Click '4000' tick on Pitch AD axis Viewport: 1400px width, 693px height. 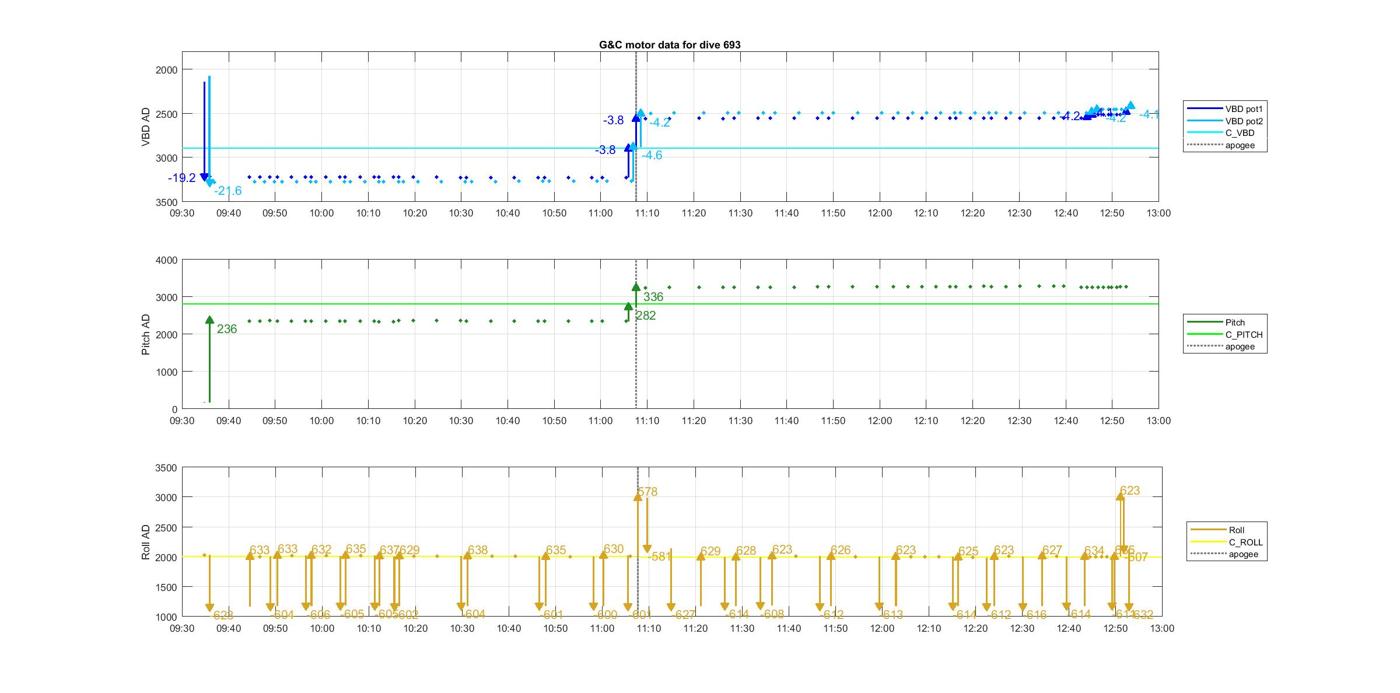click(x=166, y=260)
